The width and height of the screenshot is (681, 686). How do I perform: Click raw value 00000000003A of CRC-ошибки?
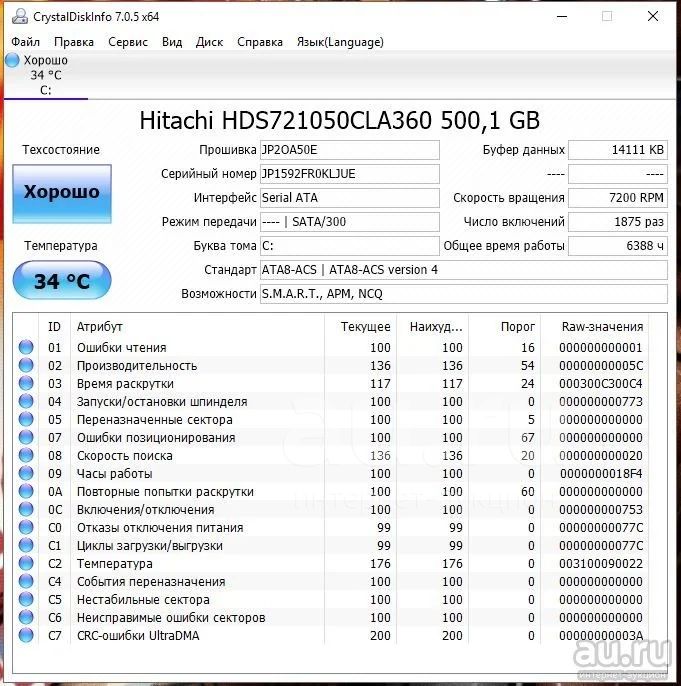click(x=601, y=635)
